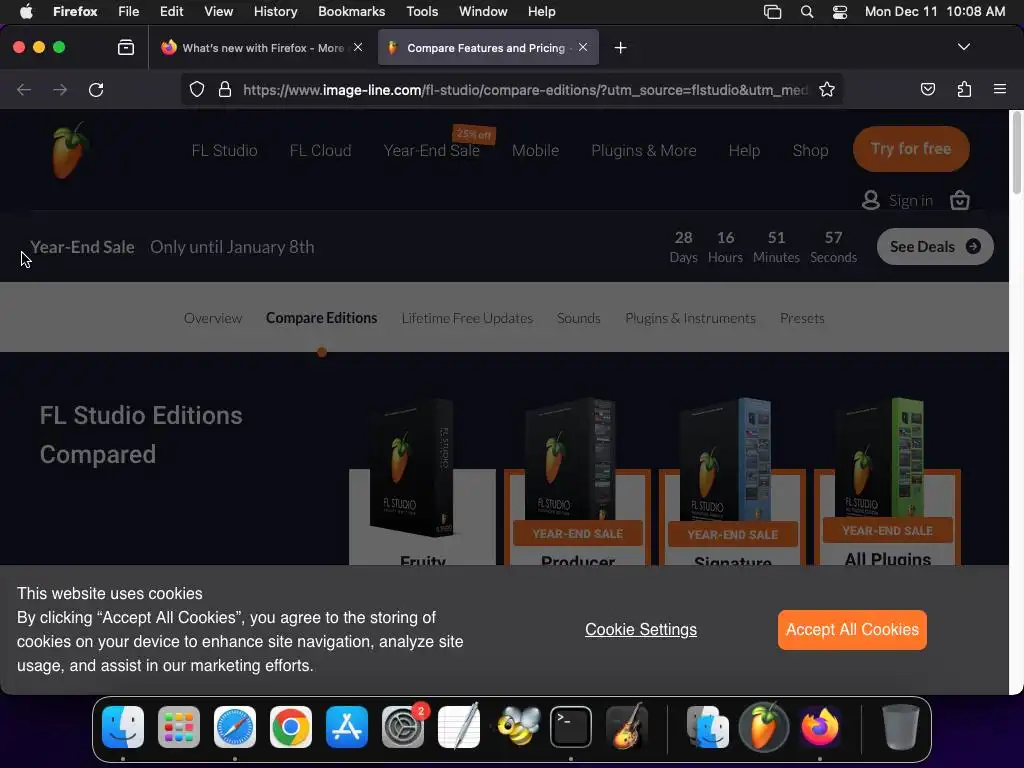The image size is (1024, 768).
Task: Bookmark this page with the star icon
Action: point(827,89)
